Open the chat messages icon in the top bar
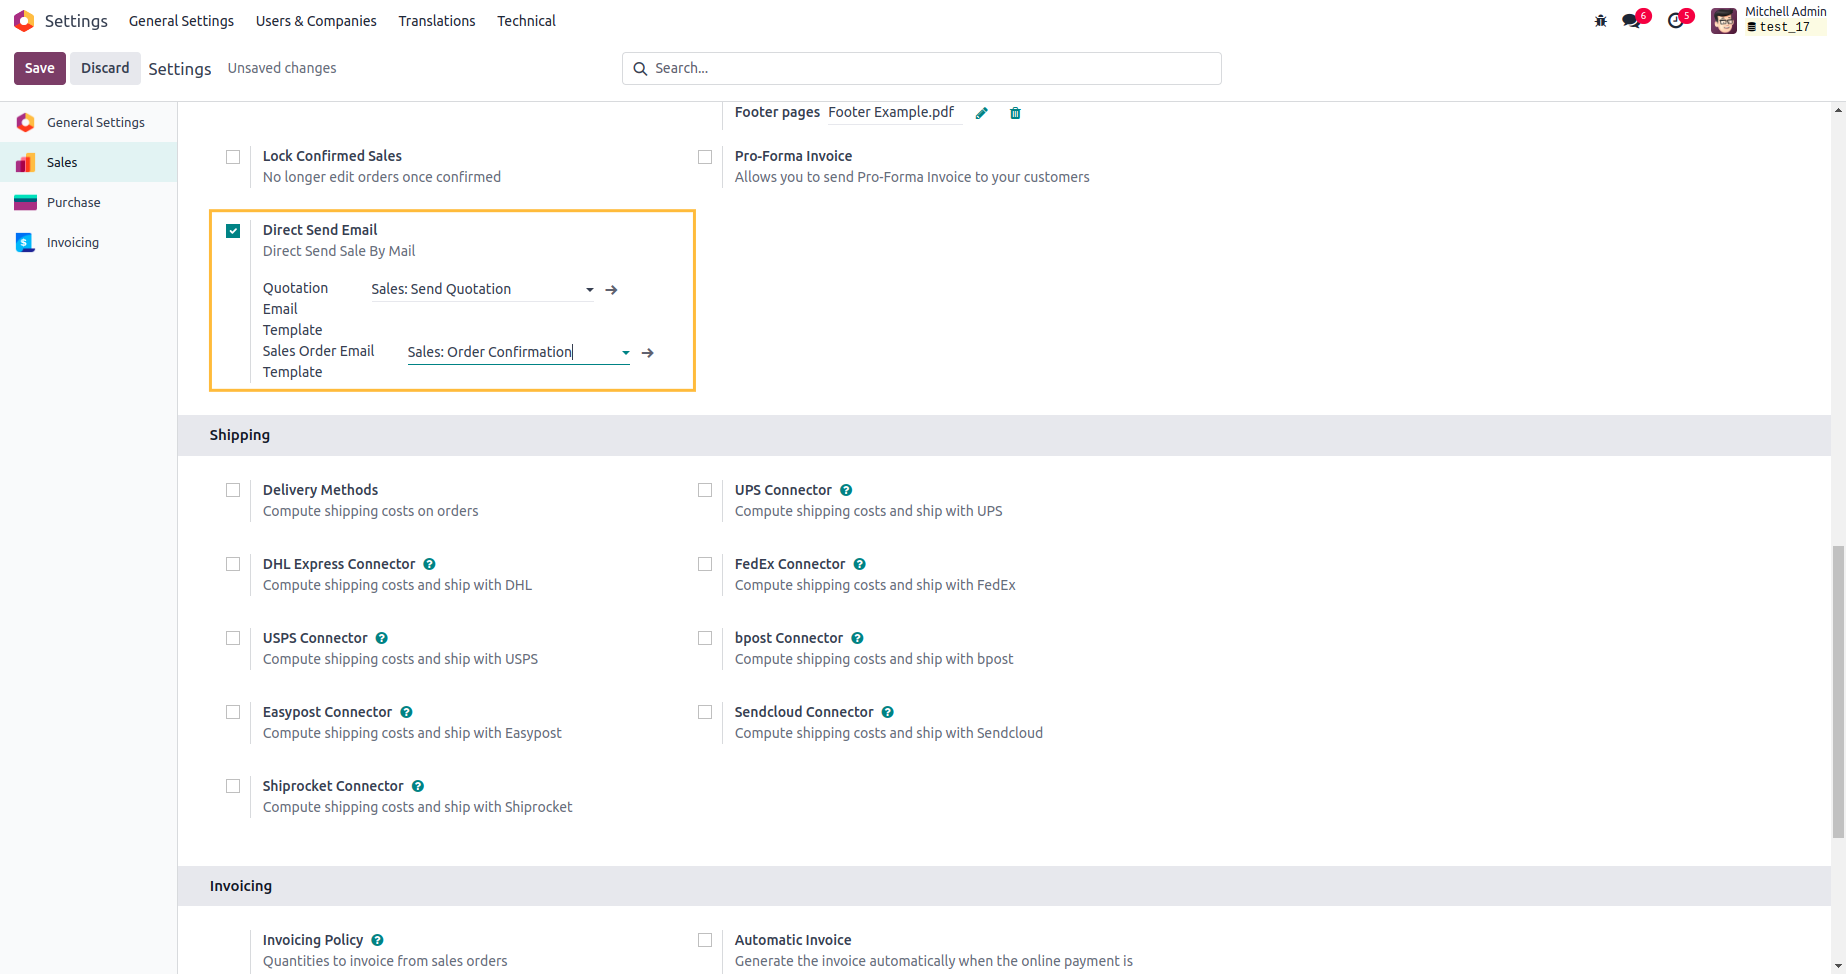The height and width of the screenshot is (974, 1846). [1632, 21]
